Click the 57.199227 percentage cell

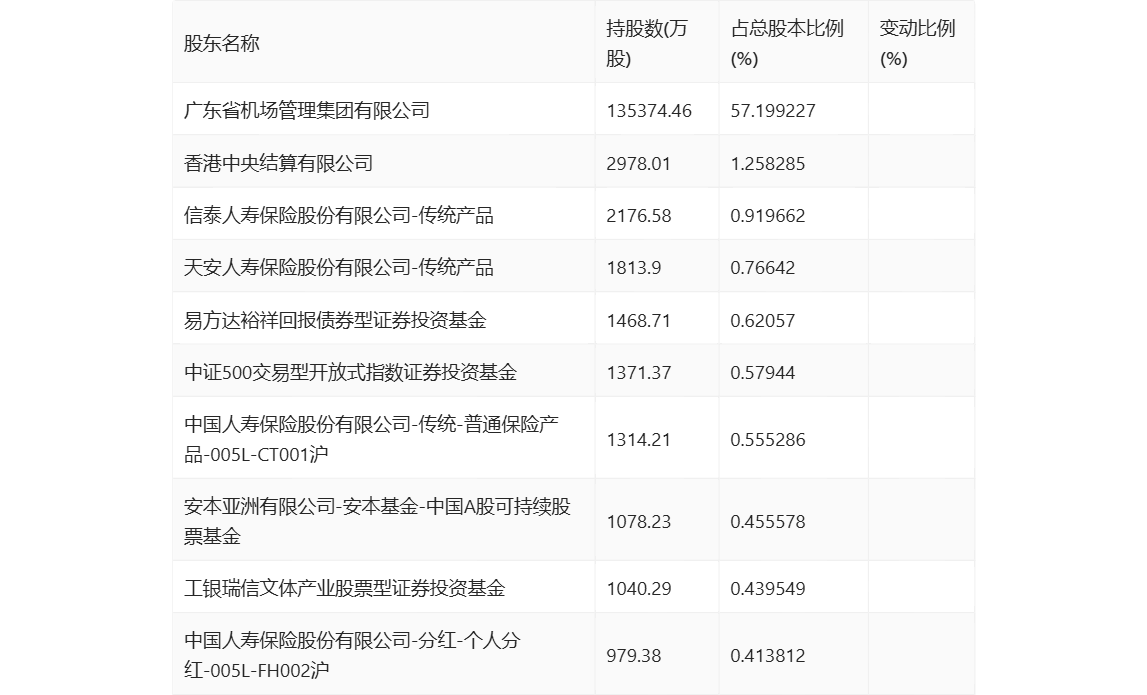tap(773, 110)
